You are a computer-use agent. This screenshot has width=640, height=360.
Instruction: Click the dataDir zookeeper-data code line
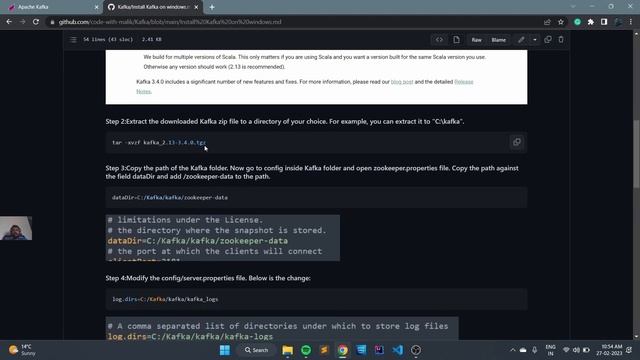[x=170, y=198]
